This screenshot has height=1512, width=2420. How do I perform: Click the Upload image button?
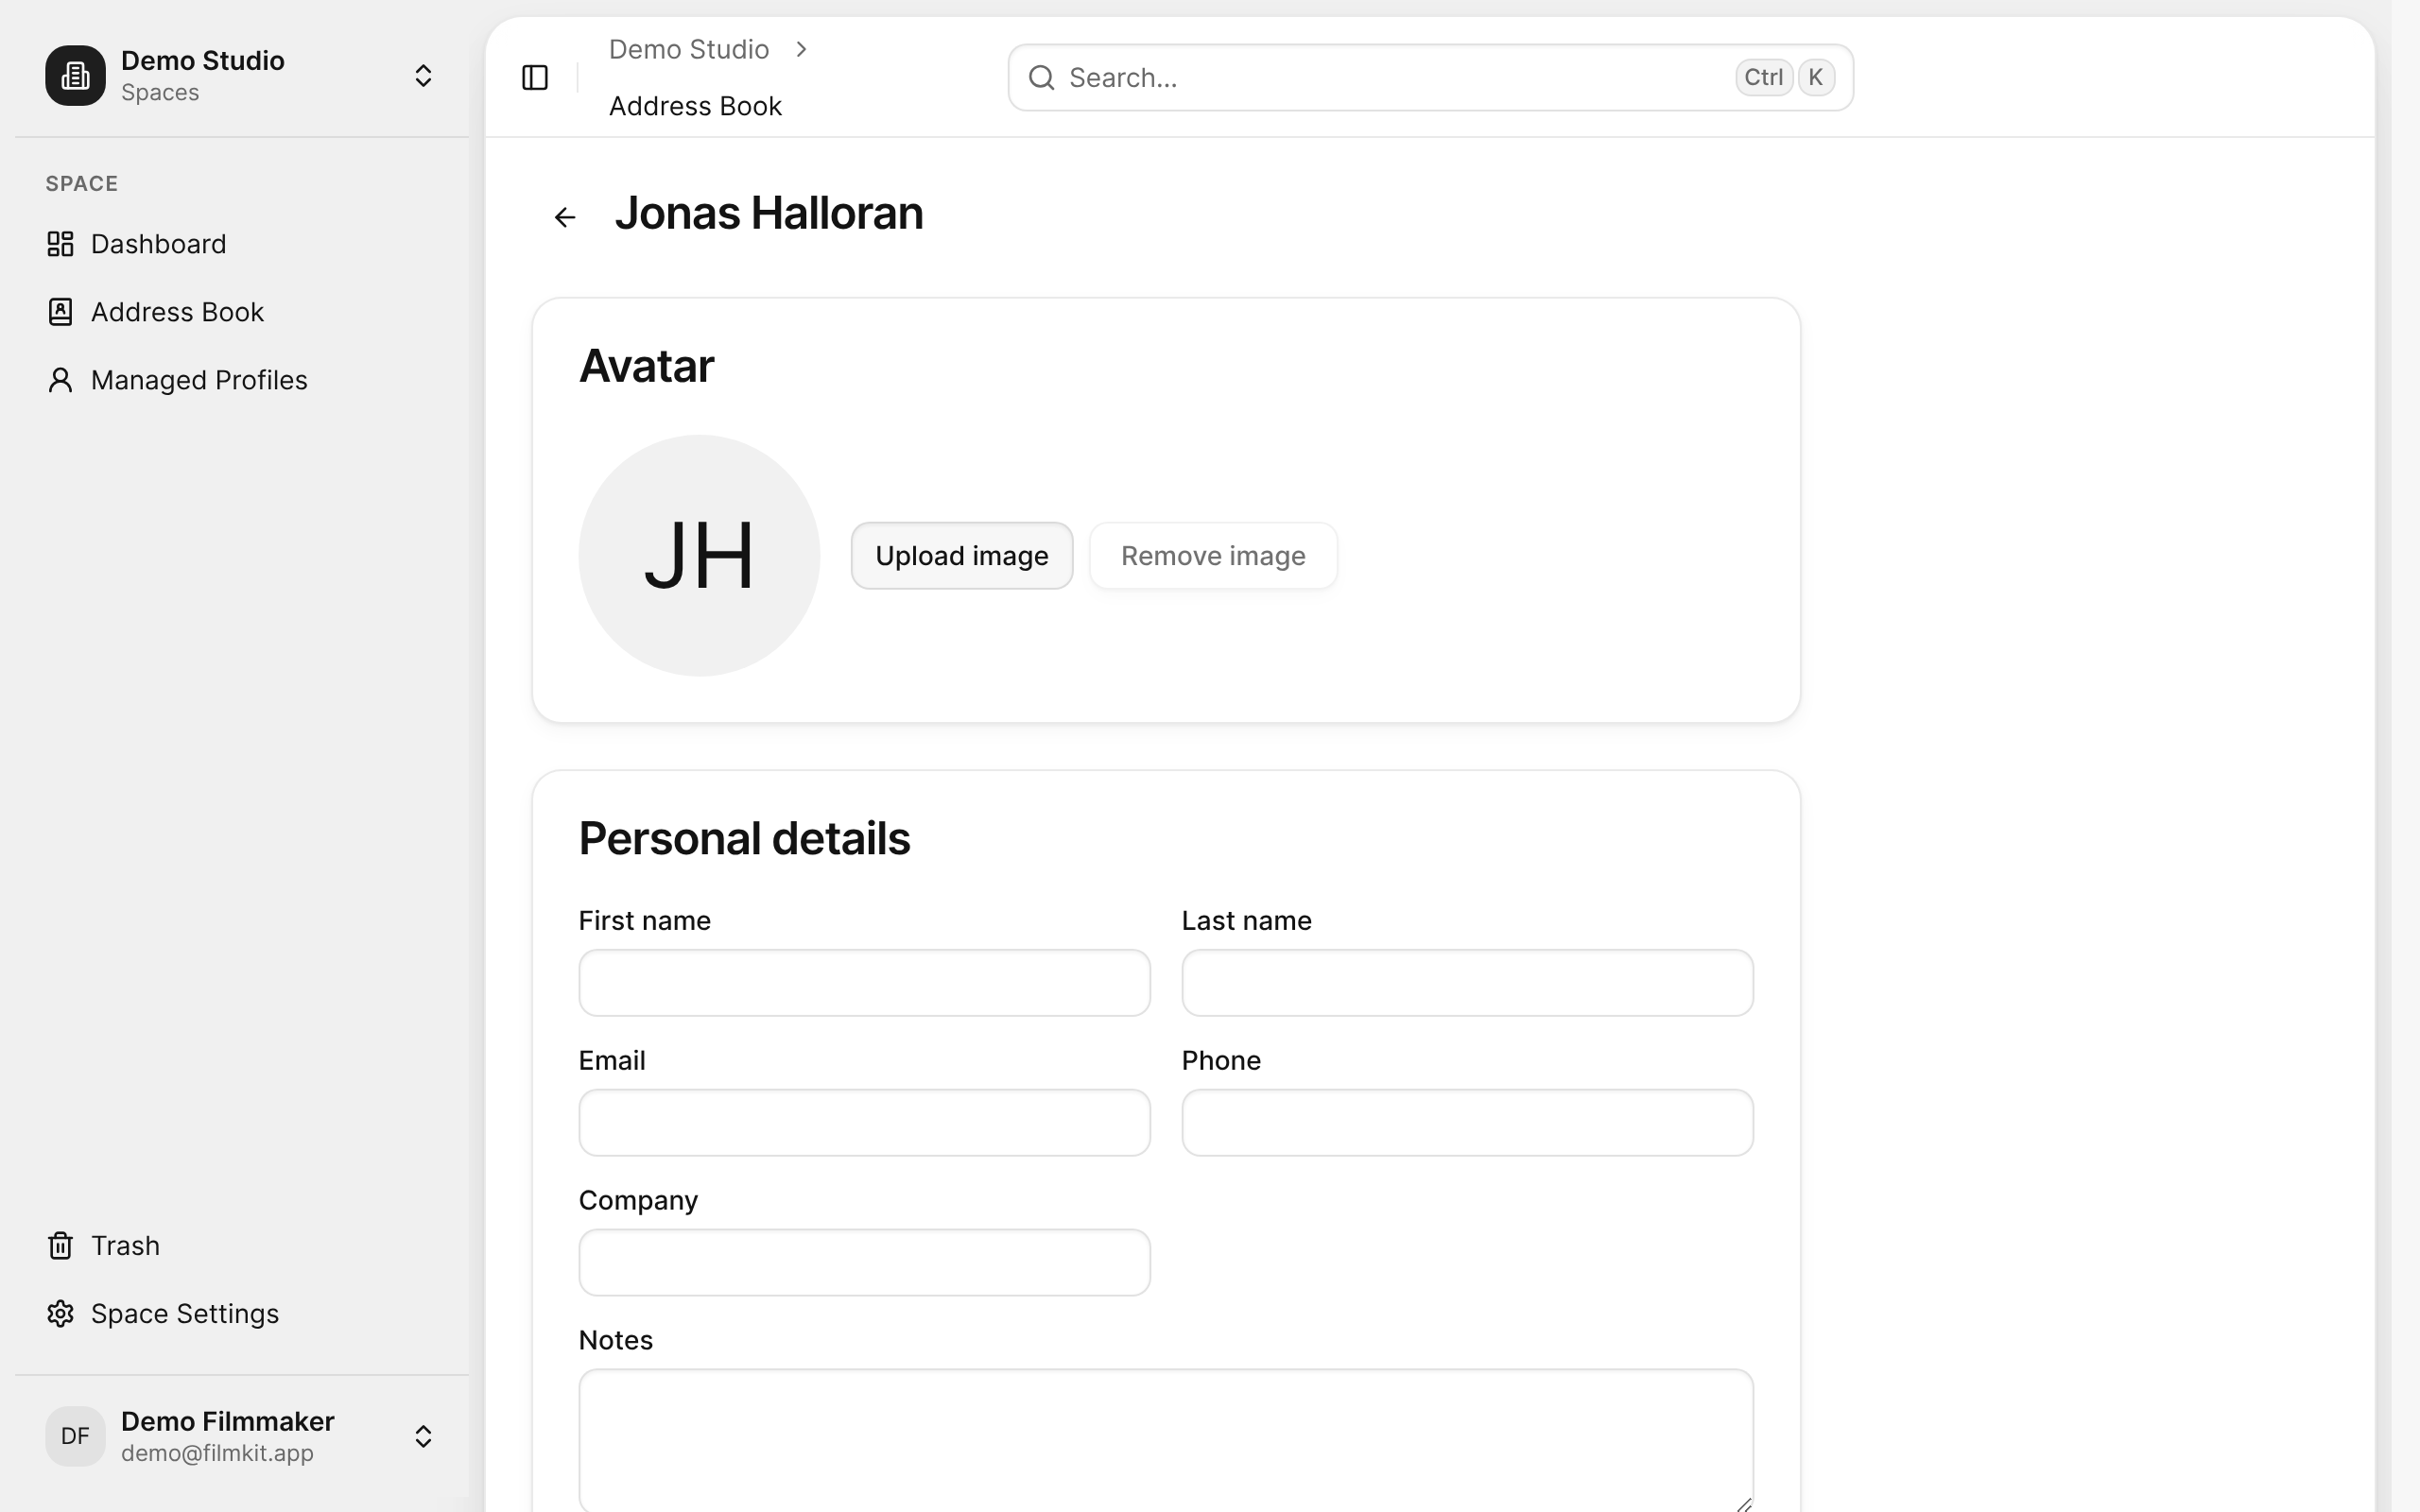point(962,555)
